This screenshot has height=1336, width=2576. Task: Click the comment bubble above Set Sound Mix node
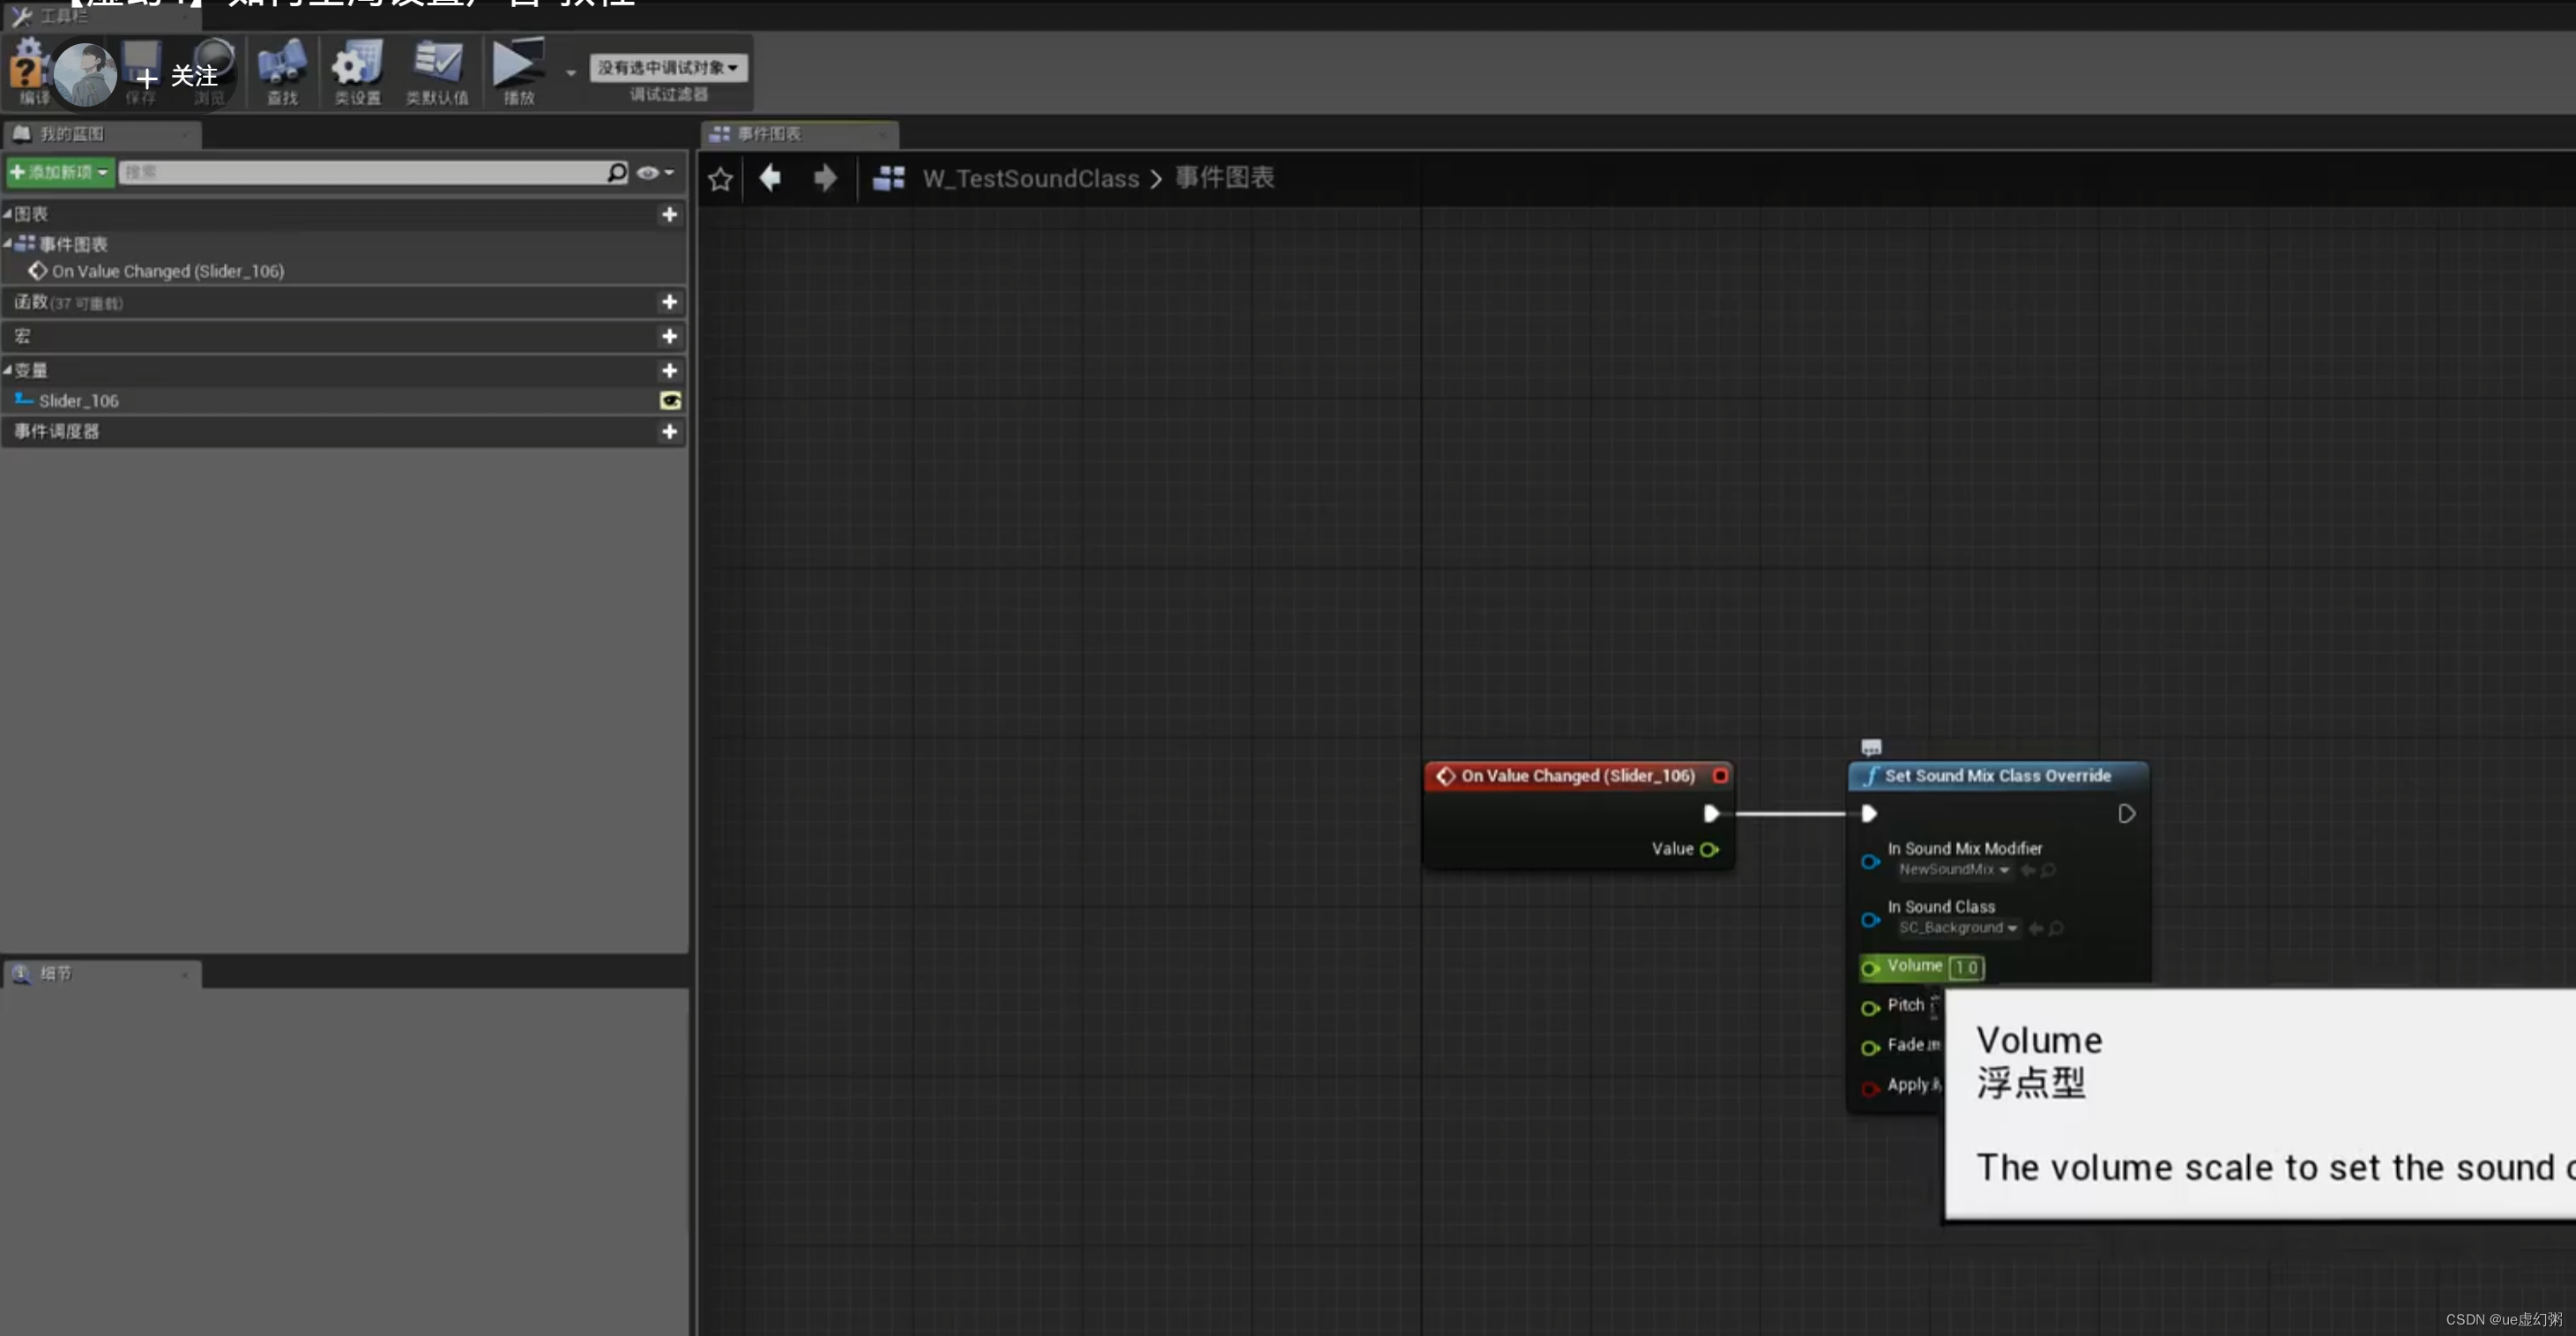[1871, 747]
